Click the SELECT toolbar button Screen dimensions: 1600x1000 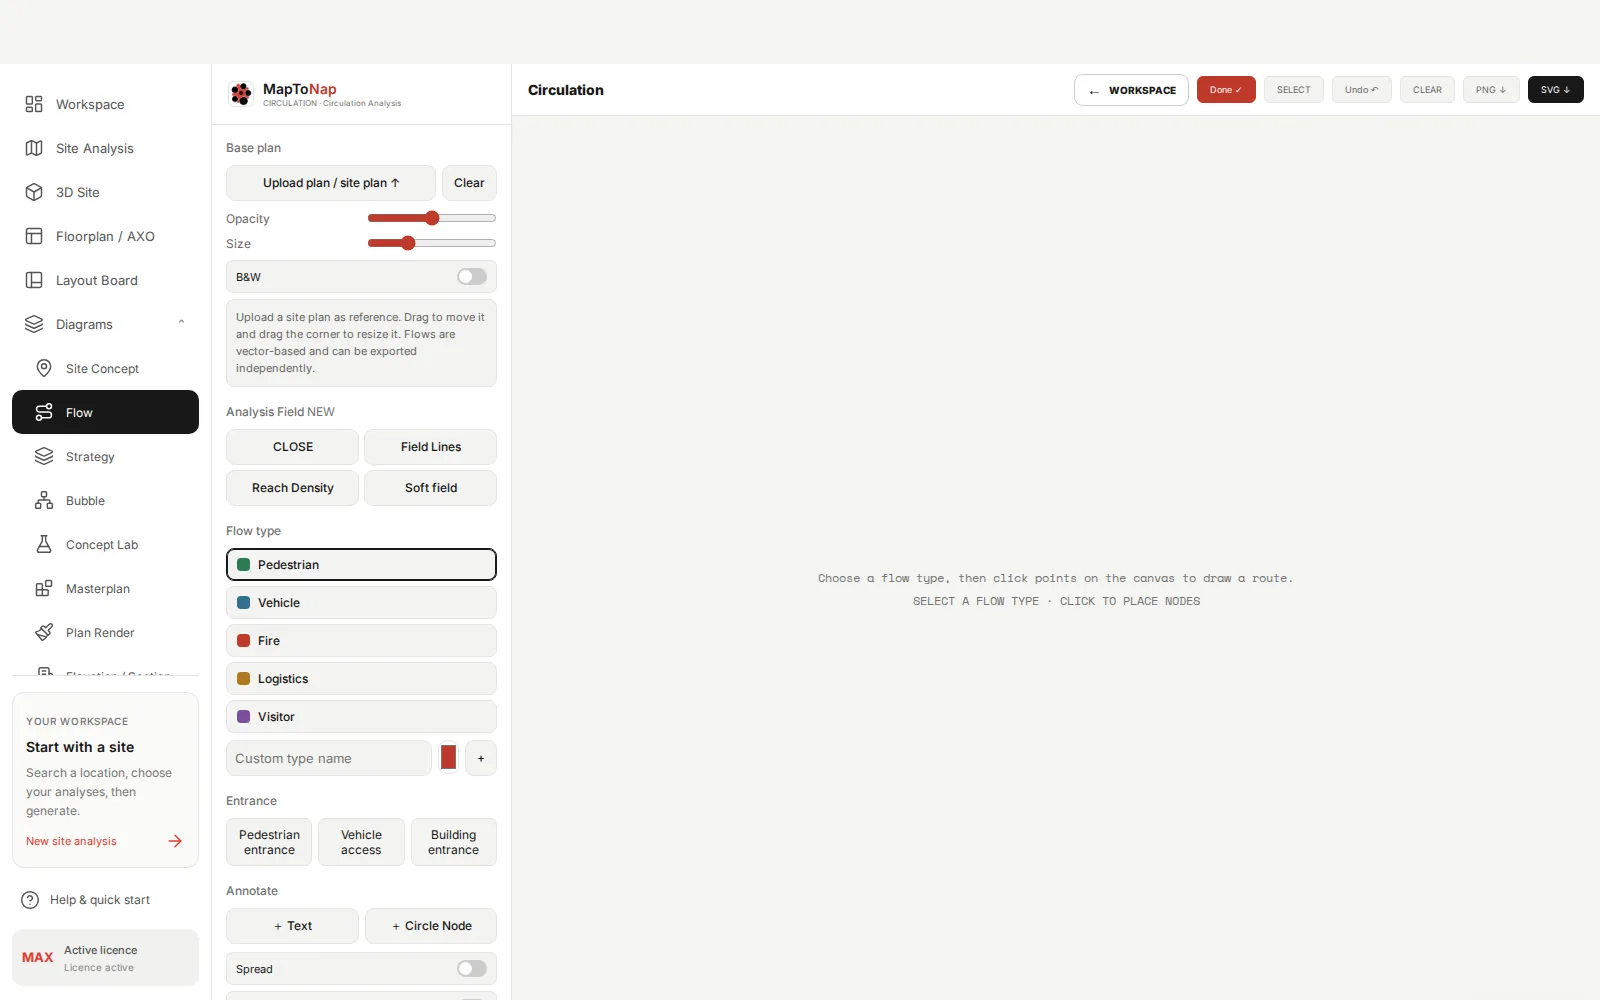[1294, 90]
